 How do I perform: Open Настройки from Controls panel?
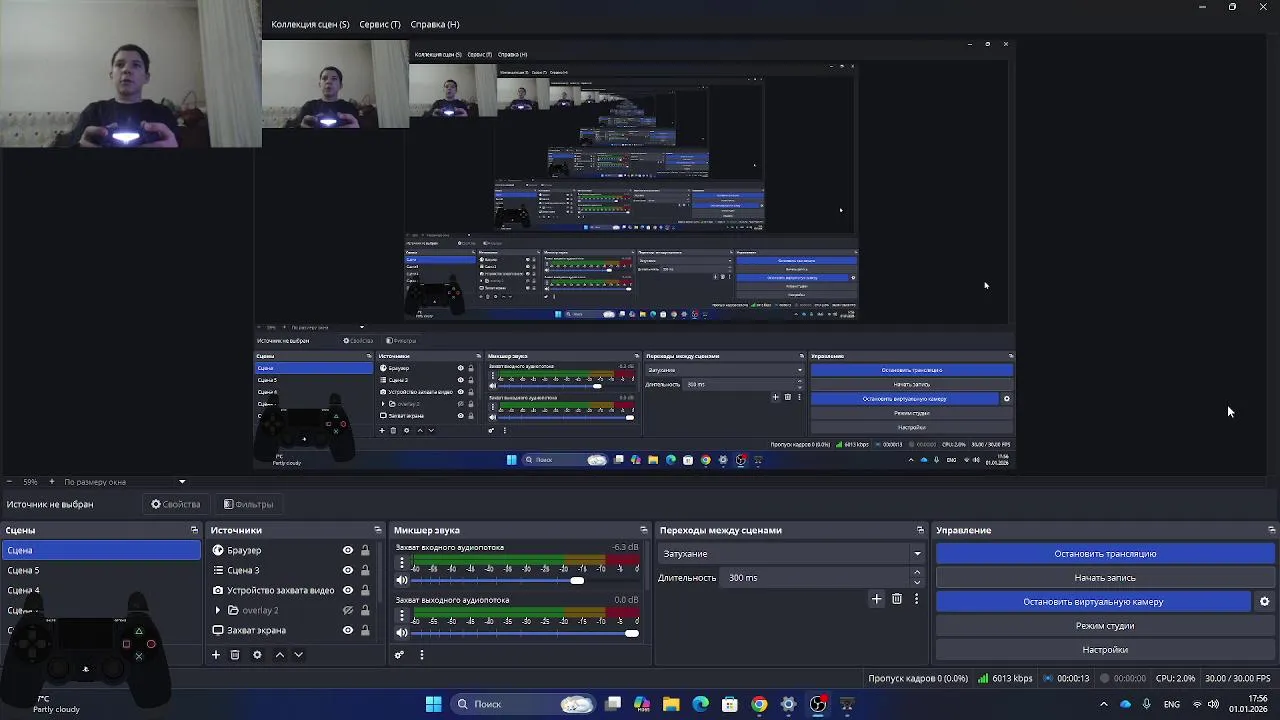tap(1105, 650)
